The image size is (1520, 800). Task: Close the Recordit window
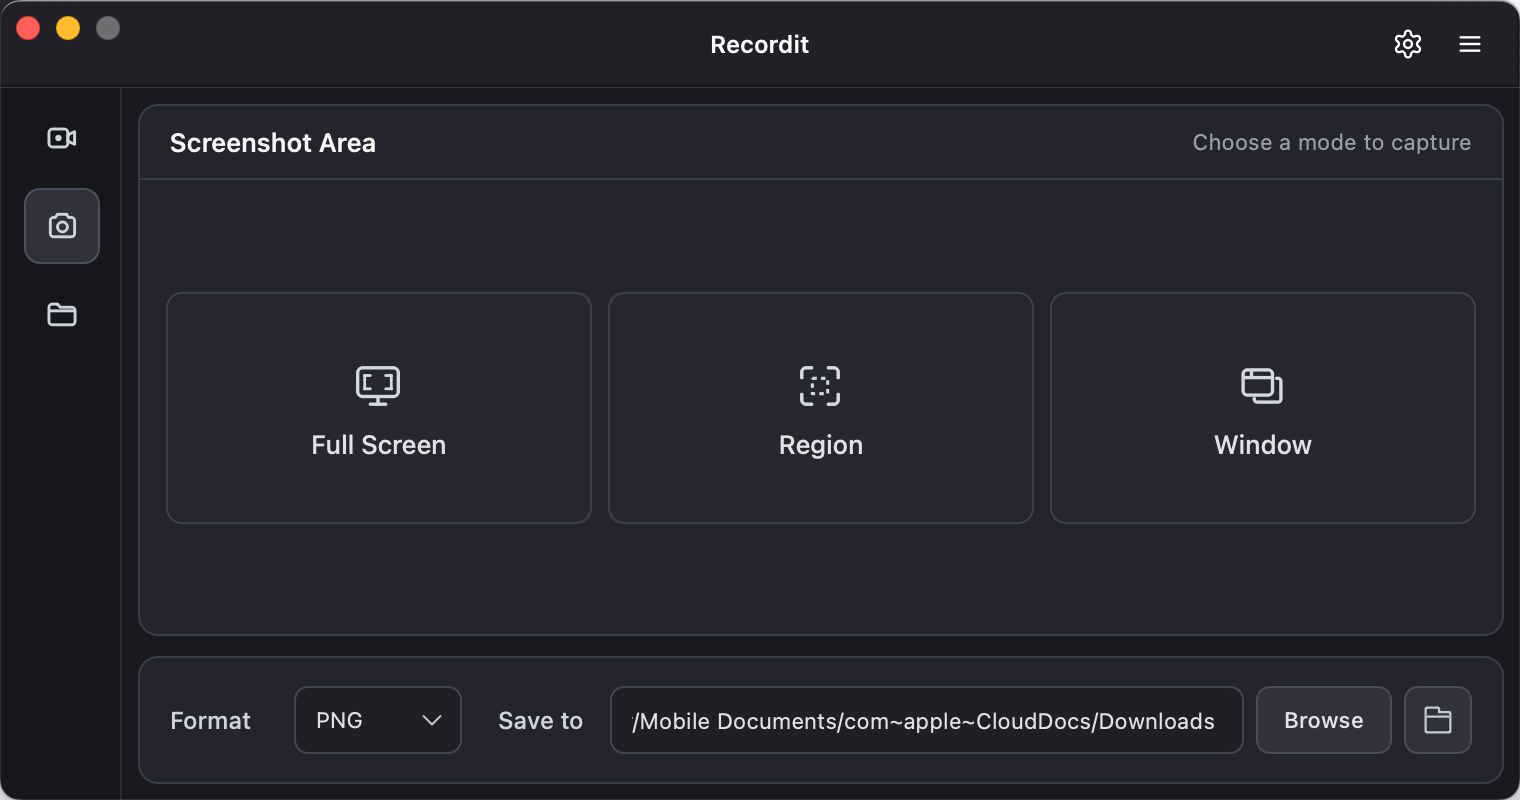[28, 28]
